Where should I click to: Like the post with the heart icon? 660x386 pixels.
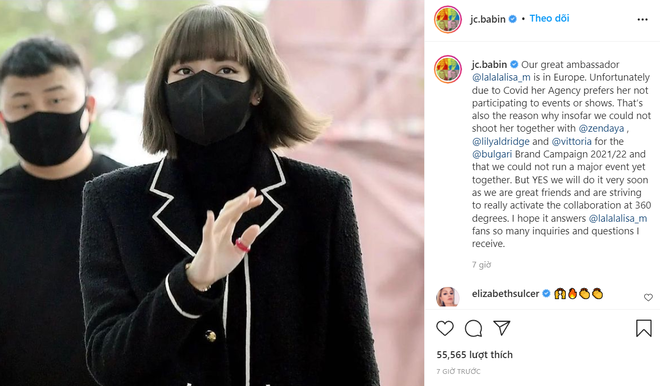(x=445, y=328)
